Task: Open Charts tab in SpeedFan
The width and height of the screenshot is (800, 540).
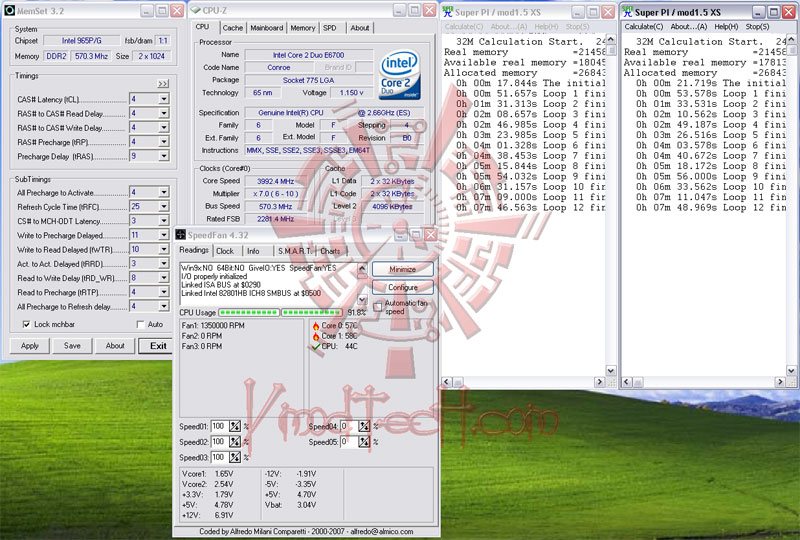Action: tap(330, 251)
